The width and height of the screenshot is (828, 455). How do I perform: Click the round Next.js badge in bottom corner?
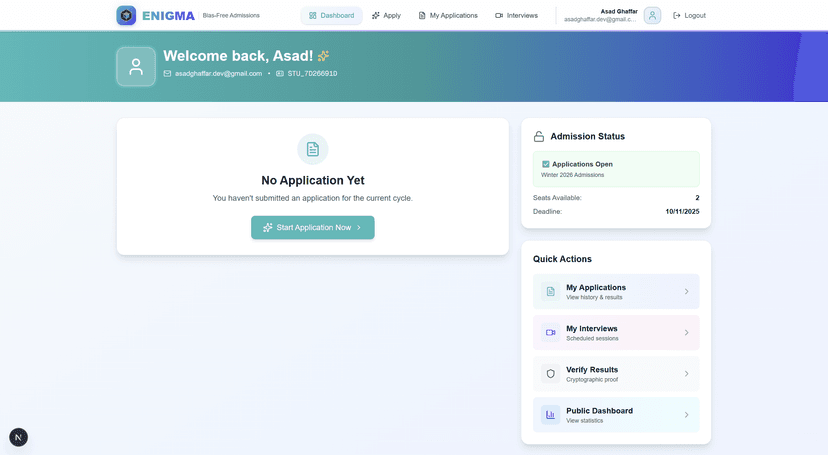point(18,437)
